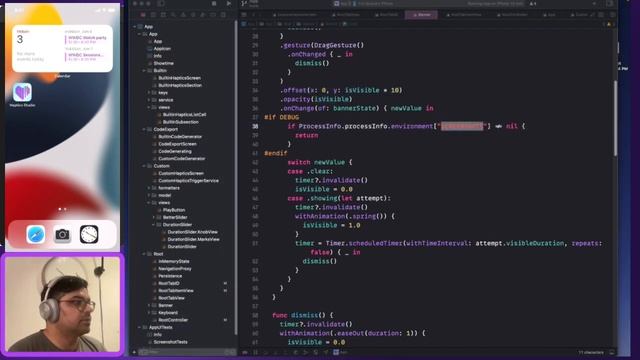Expand the formatters folder
This screenshot has width=640, height=360.
[x=149, y=188]
